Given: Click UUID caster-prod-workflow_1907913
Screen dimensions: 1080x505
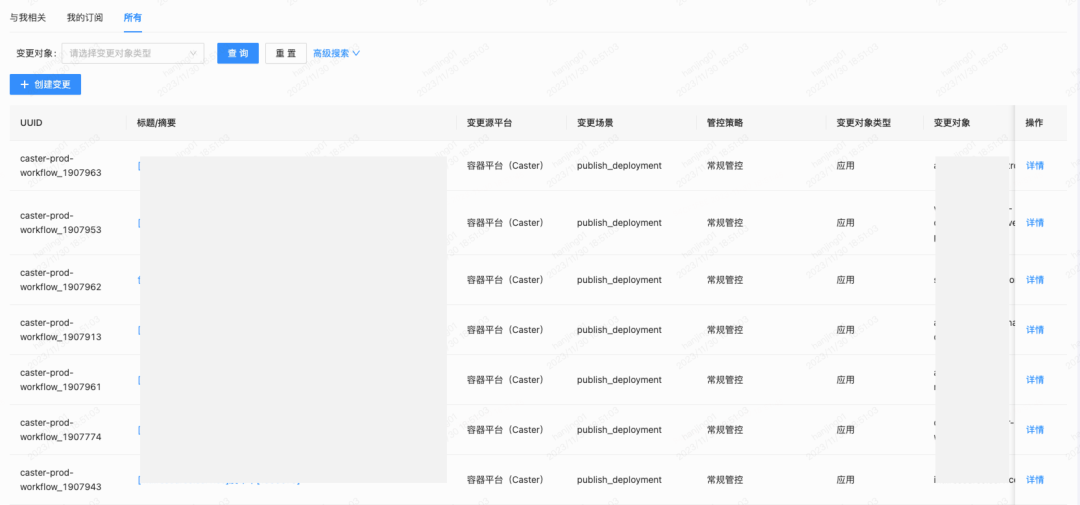Looking at the screenshot, I should (61, 330).
